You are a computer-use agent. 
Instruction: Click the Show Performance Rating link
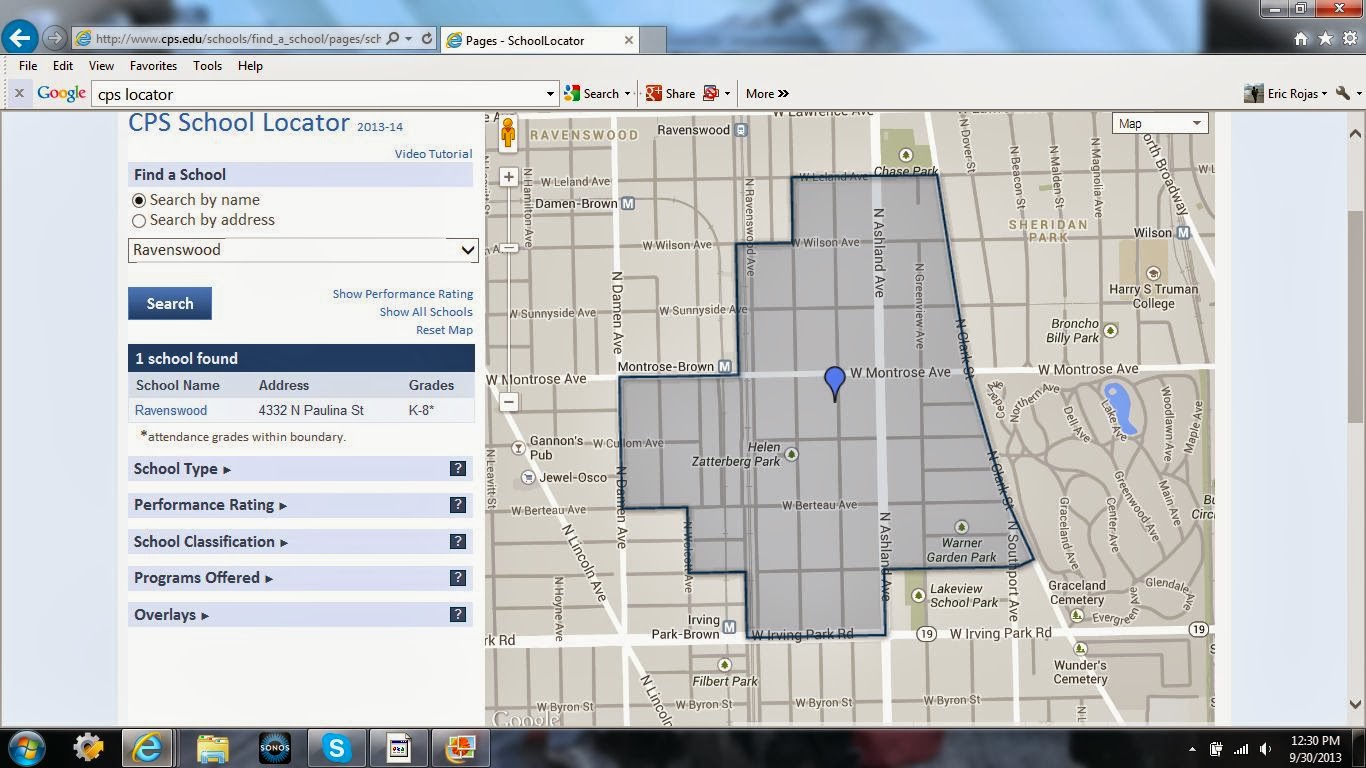403,294
